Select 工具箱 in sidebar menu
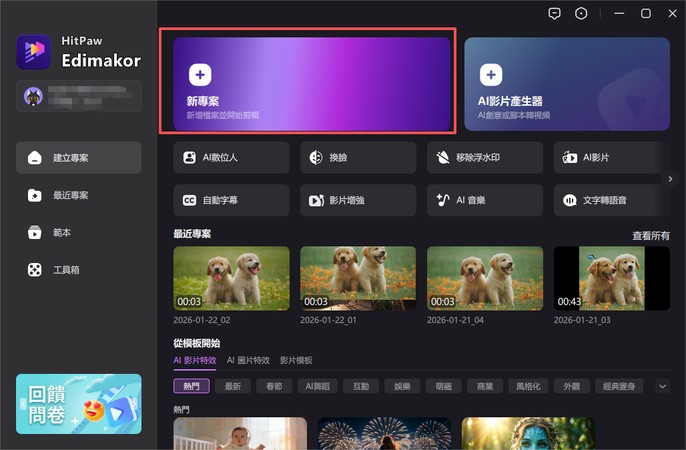Image resolution: width=686 pixels, height=450 pixels. click(79, 270)
